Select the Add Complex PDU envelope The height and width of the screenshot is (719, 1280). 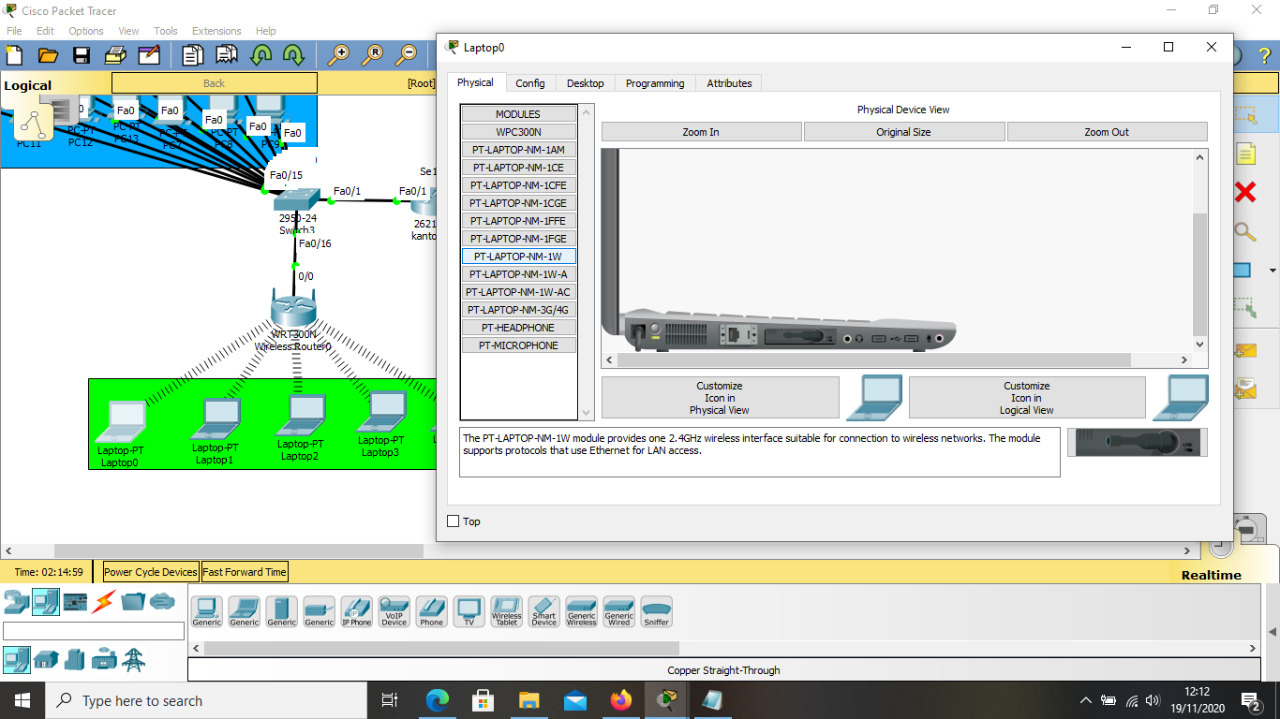click(1245, 389)
